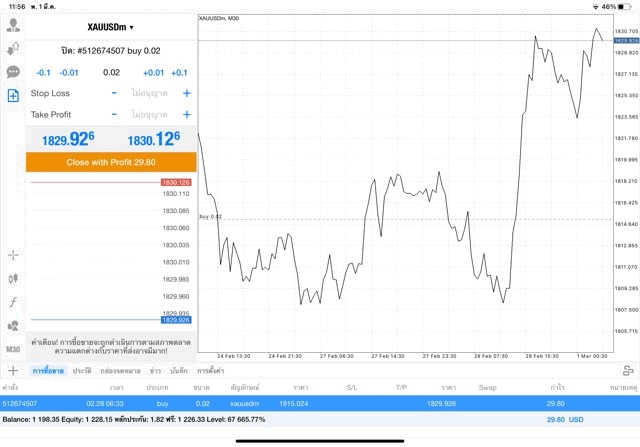Image resolution: width=640 pixels, height=447 pixels.
Task: Click the Balance summary line
Action: point(134,419)
